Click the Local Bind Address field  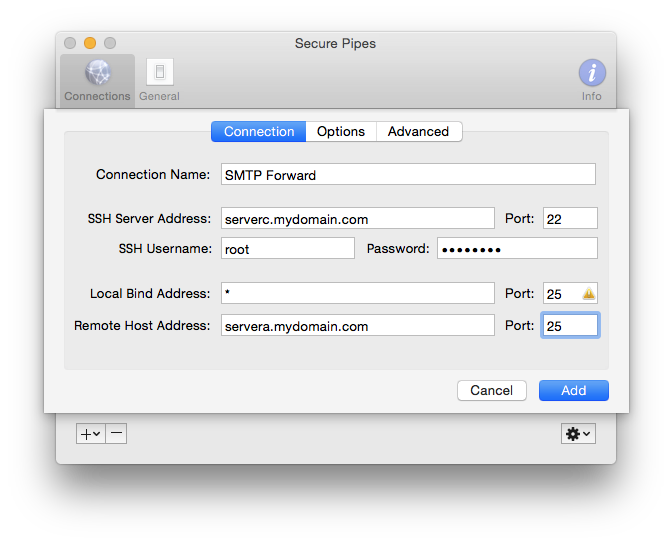coord(357,293)
